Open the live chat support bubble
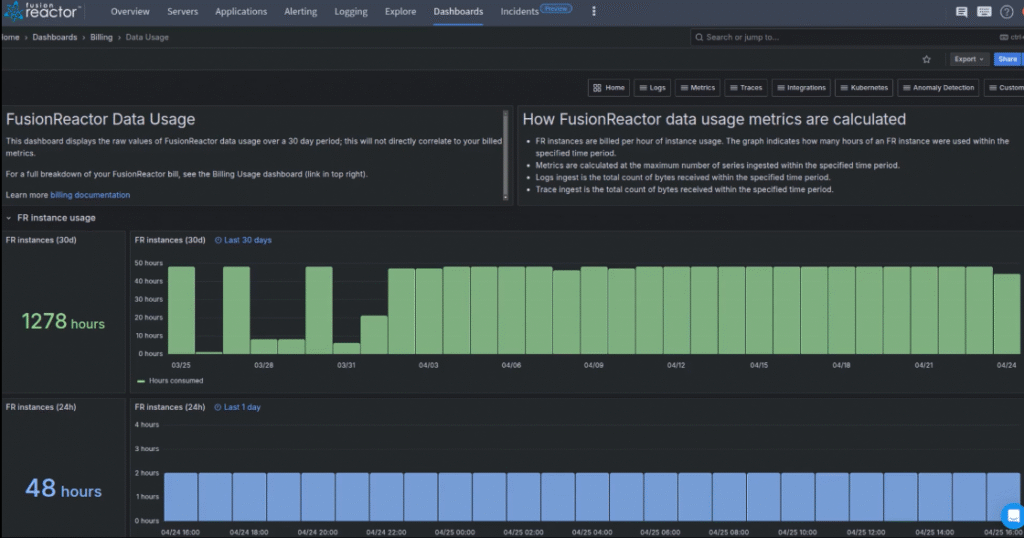The image size is (1024, 538). click(1013, 516)
